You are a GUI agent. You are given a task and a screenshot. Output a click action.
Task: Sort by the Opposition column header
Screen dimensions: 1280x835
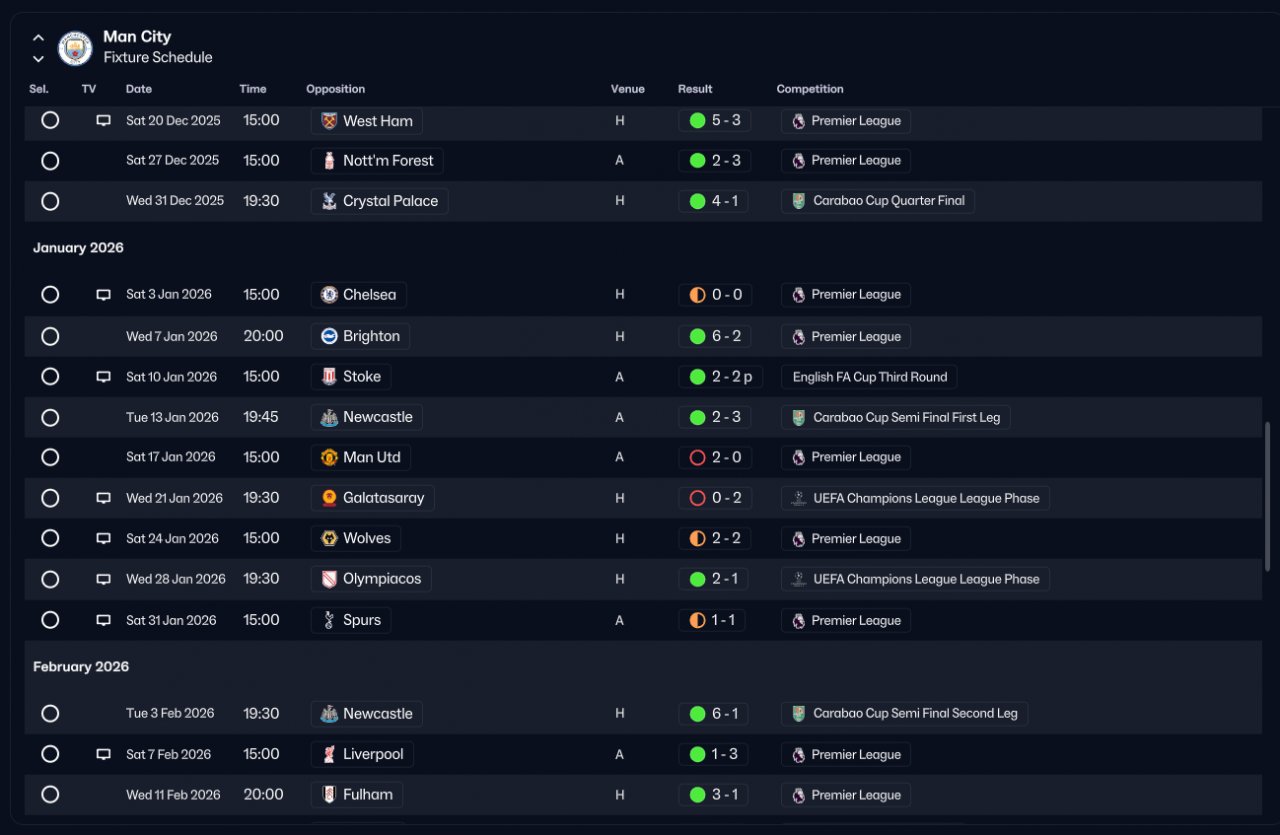coord(335,89)
